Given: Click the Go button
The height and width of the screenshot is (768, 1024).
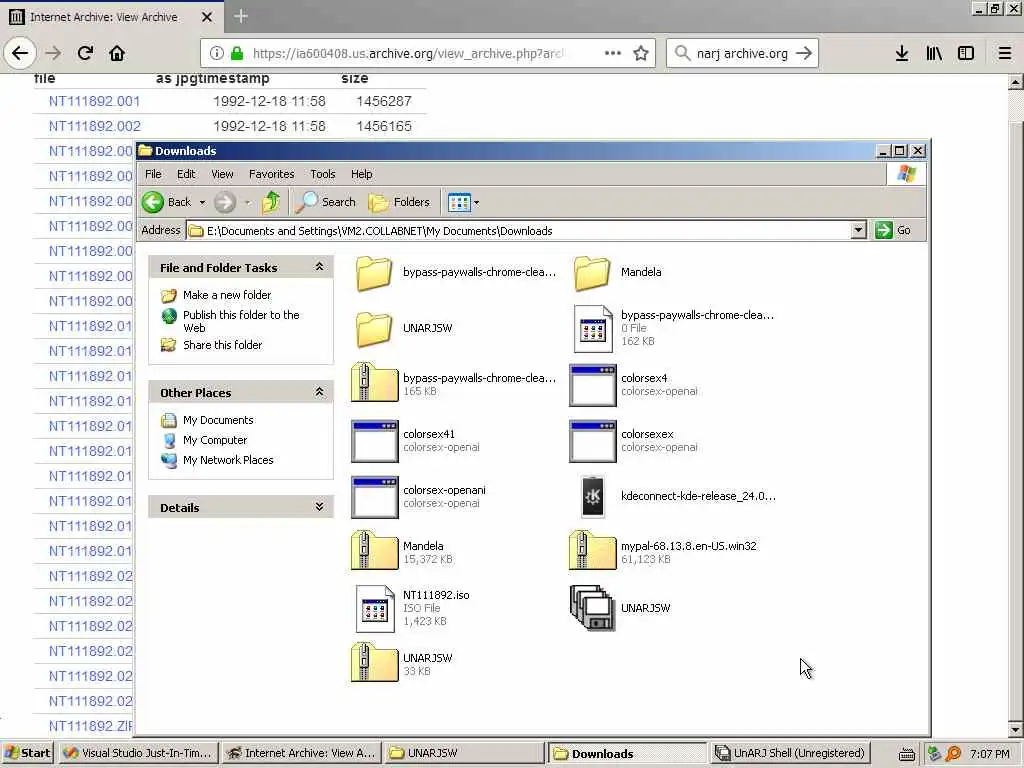Looking at the screenshot, I should coord(893,230).
